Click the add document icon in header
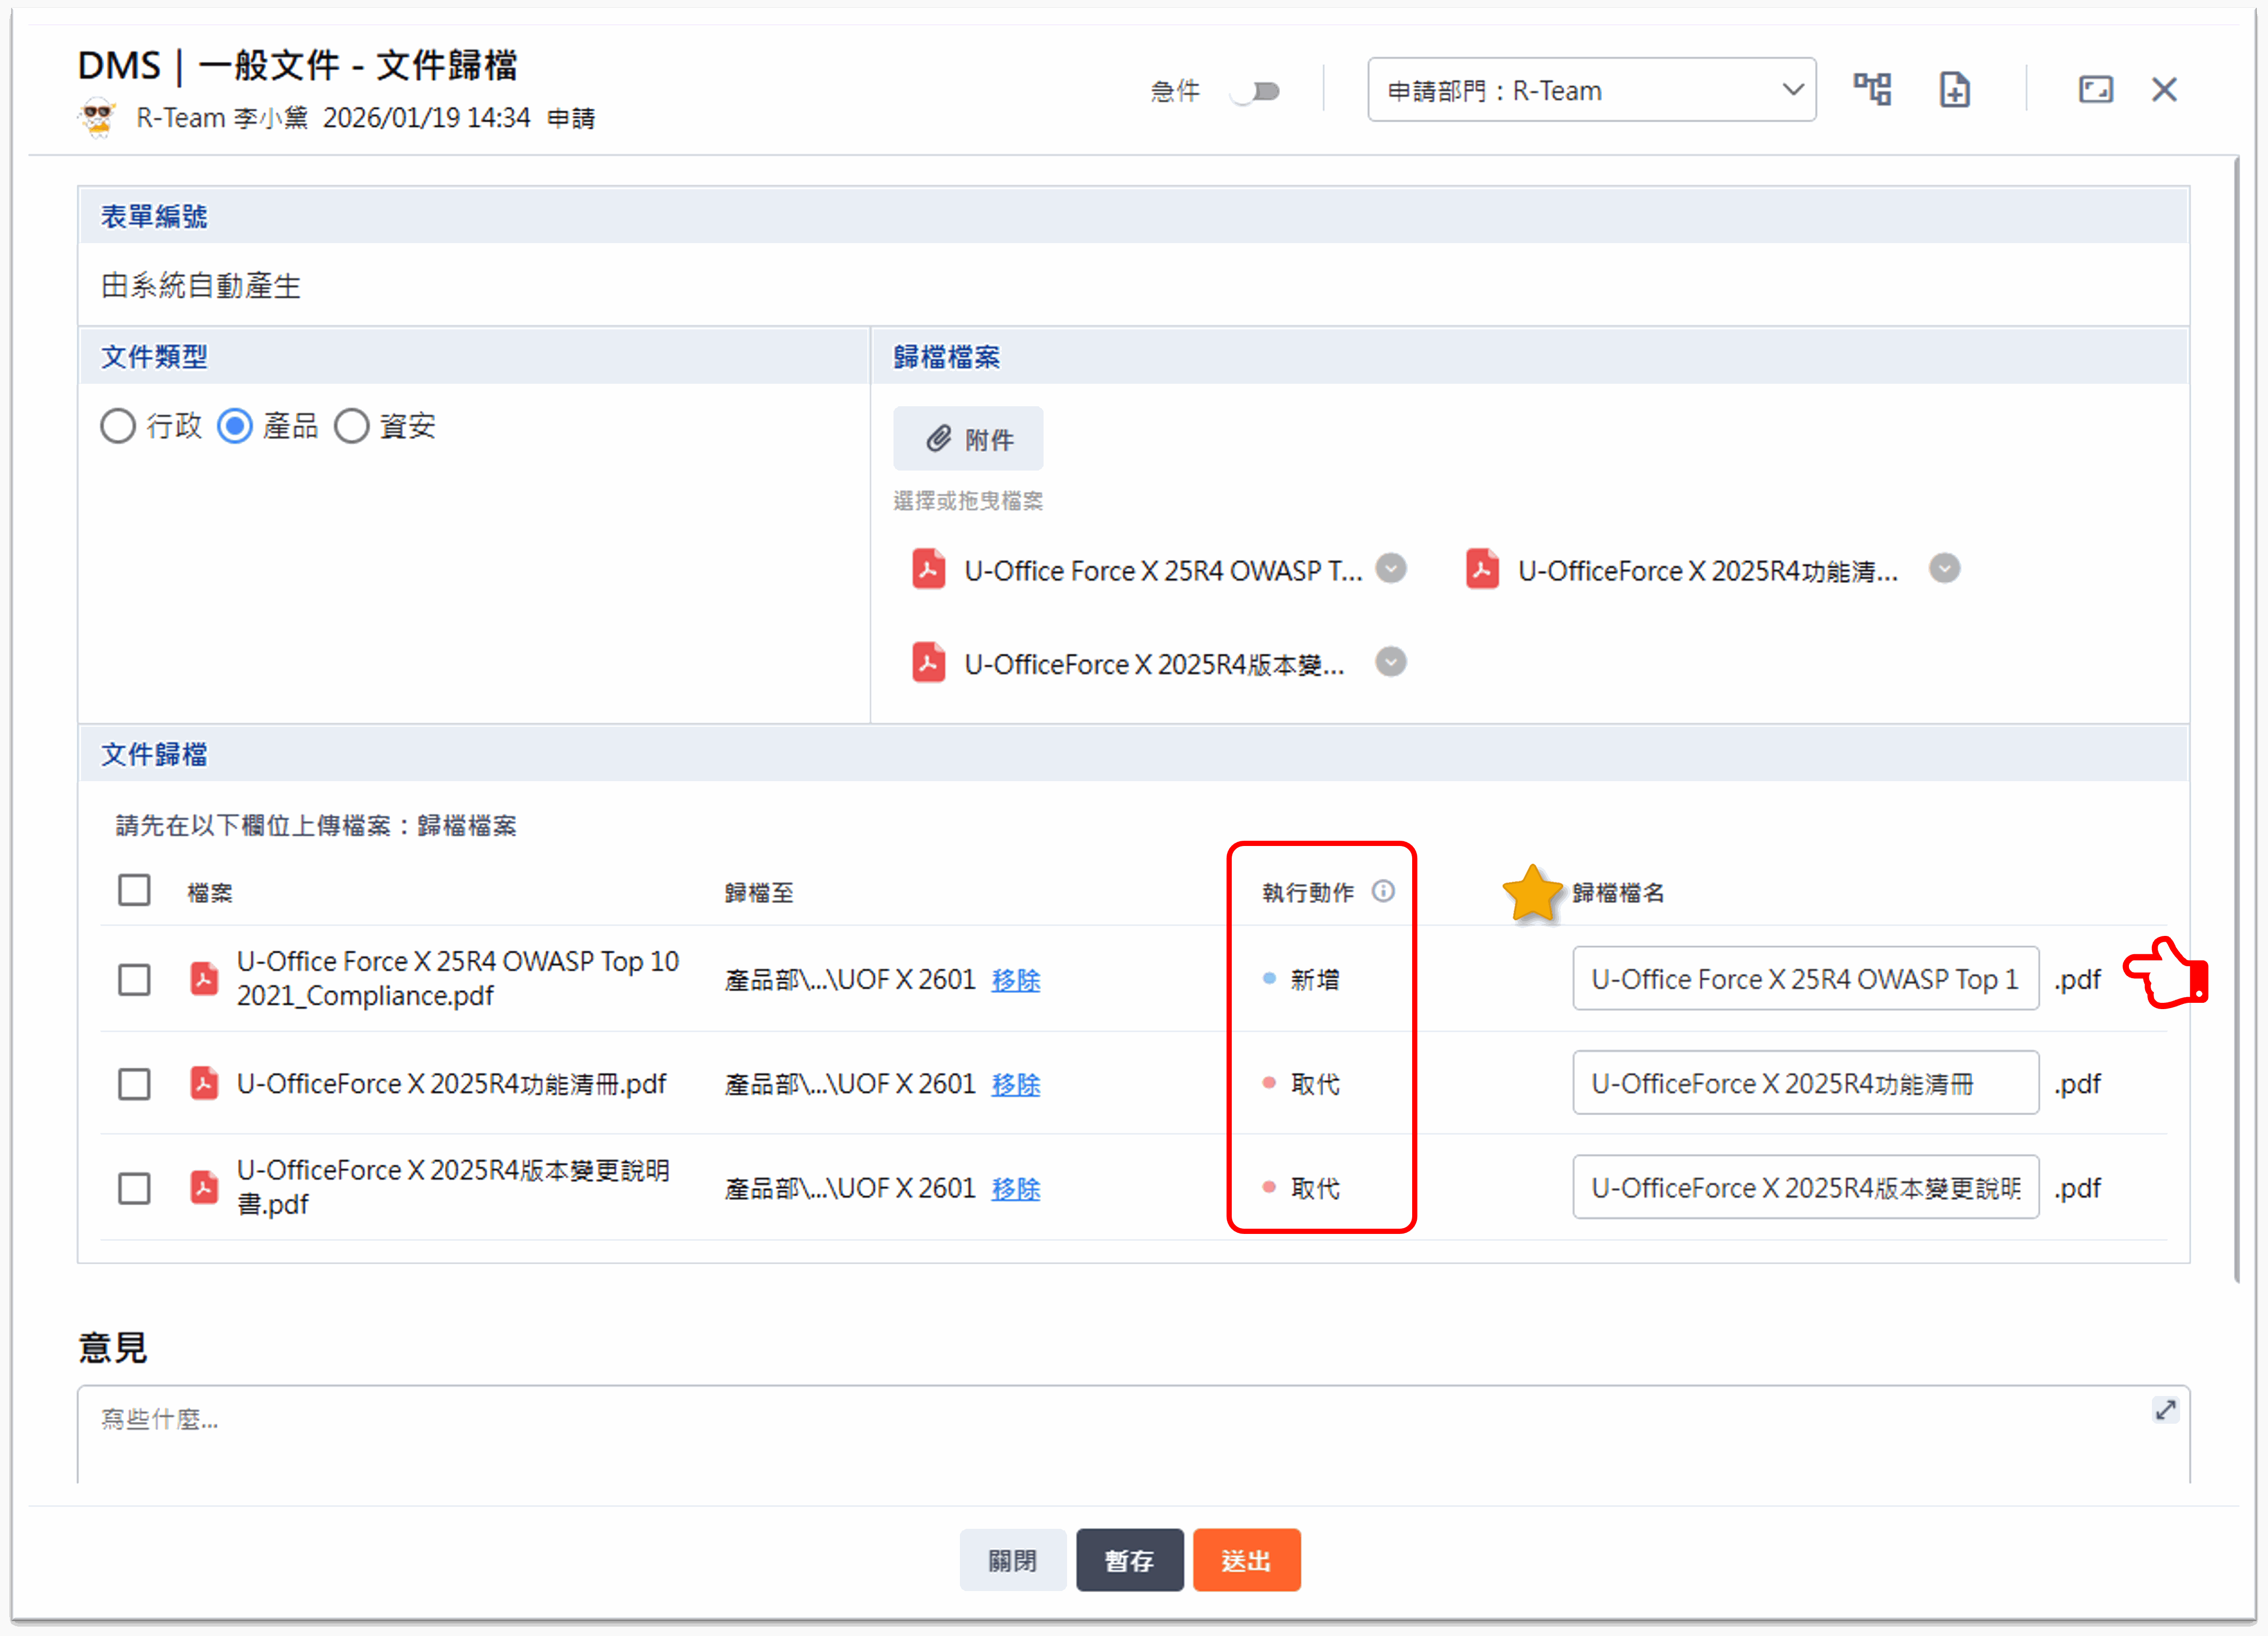This screenshot has width=2268, height=1636. (x=1955, y=90)
